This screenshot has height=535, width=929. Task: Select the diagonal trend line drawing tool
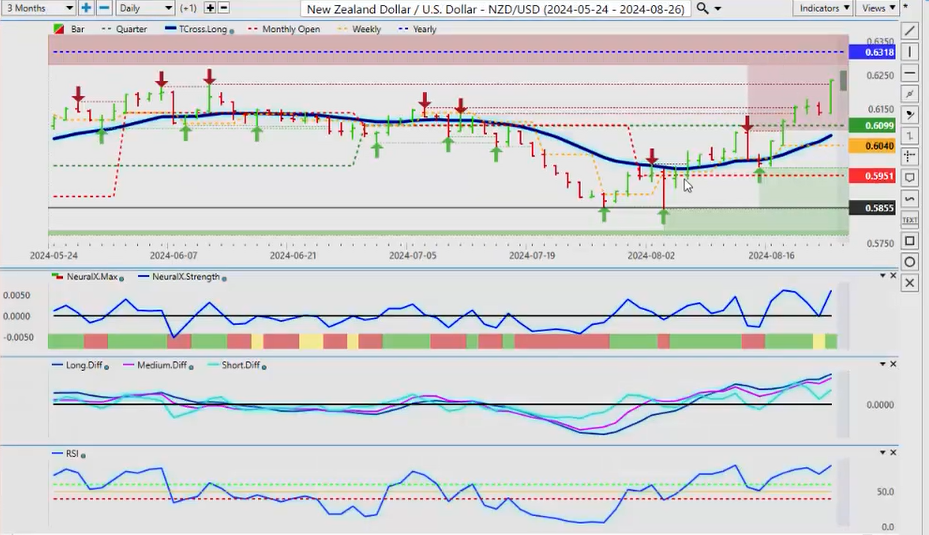click(x=909, y=31)
